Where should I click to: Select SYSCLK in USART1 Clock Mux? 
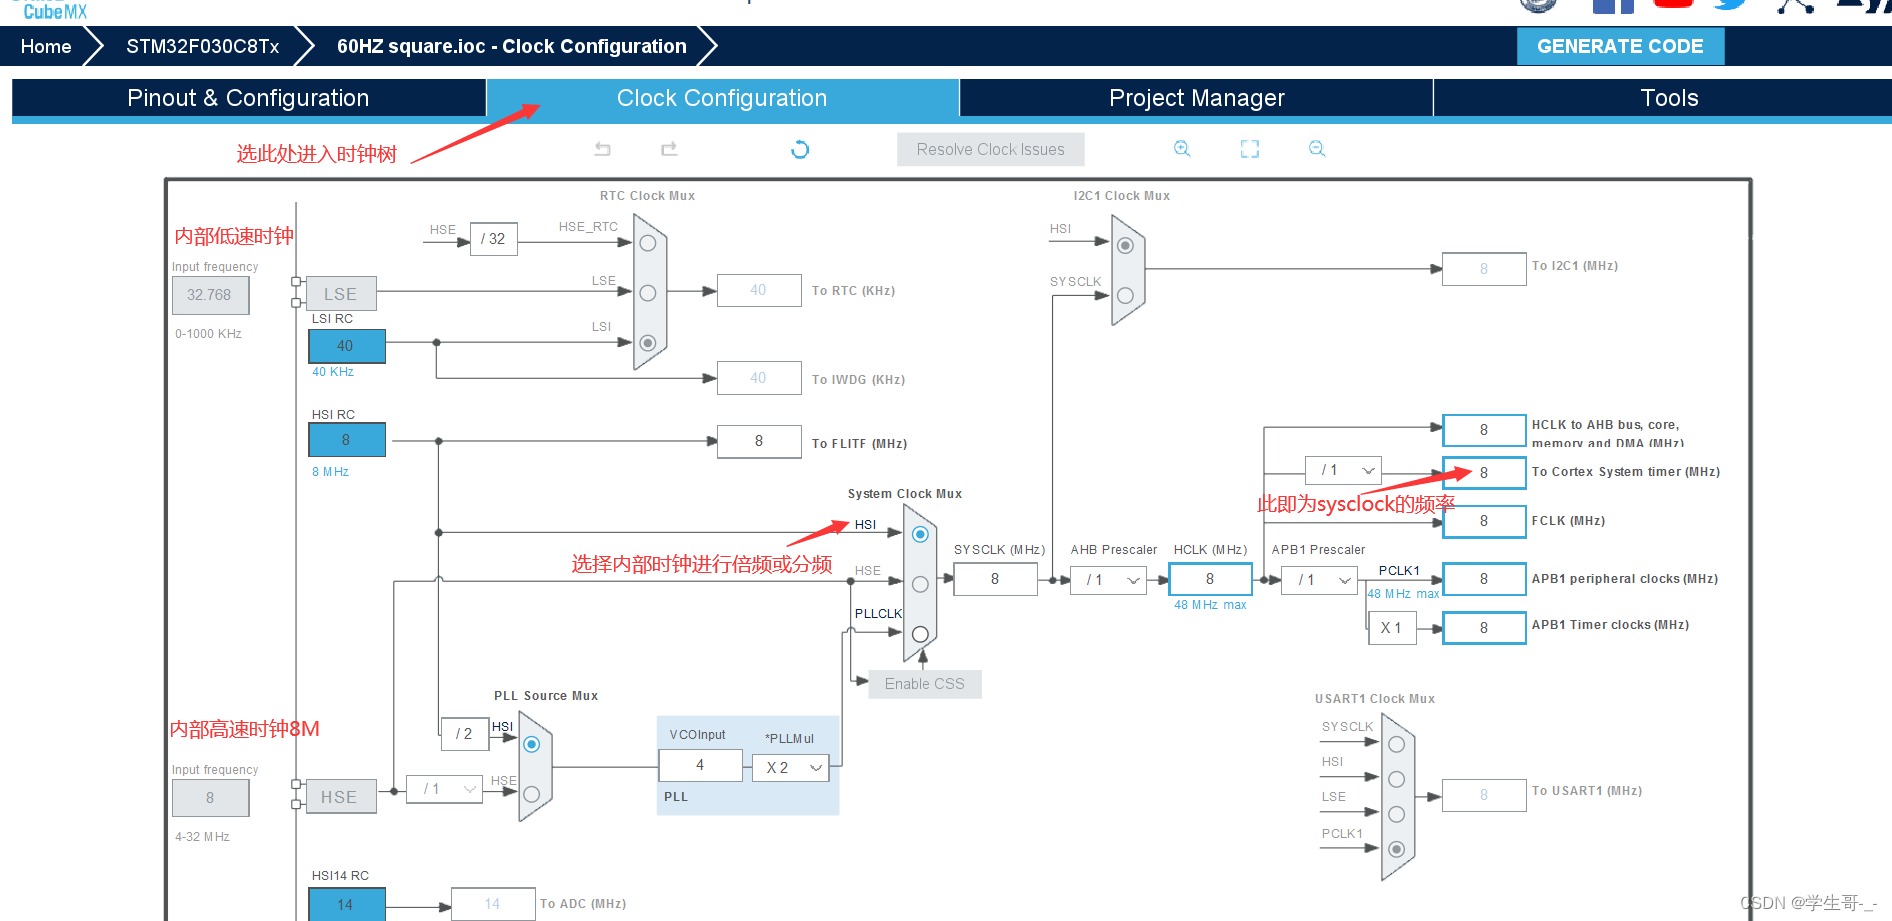pos(1397,744)
